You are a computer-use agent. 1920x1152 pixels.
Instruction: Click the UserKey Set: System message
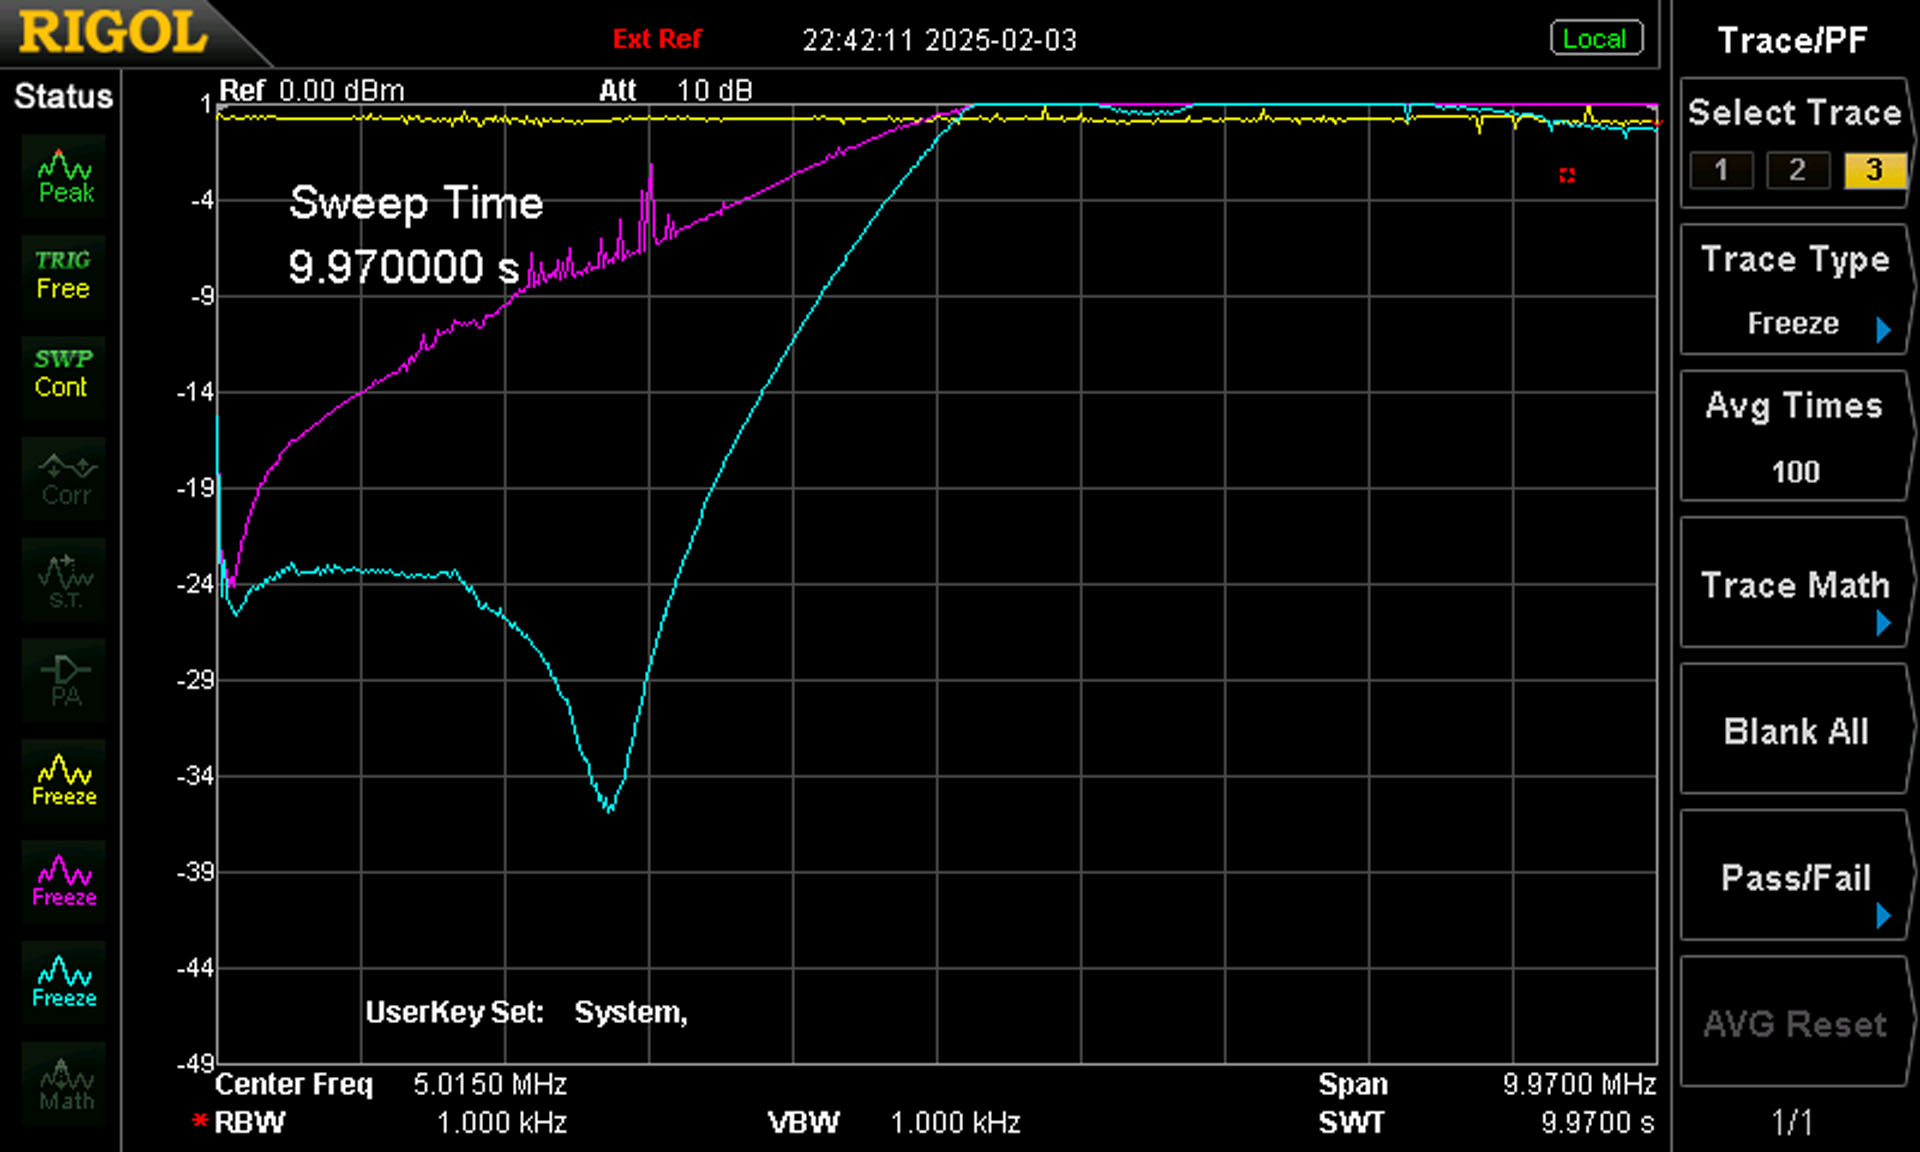(526, 1012)
